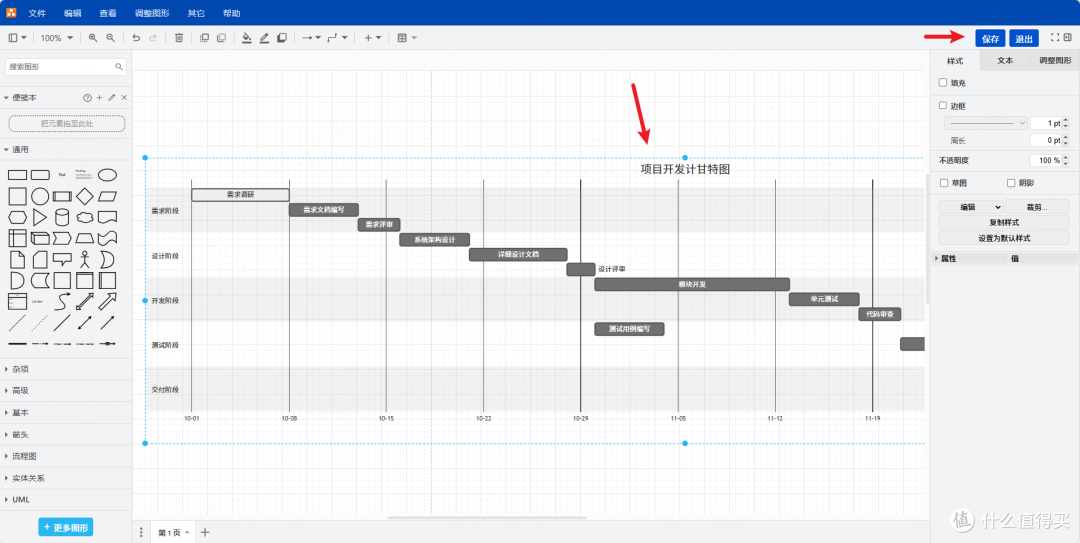Click the 保存 save button
The height and width of the screenshot is (543, 1080).
[x=990, y=39]
